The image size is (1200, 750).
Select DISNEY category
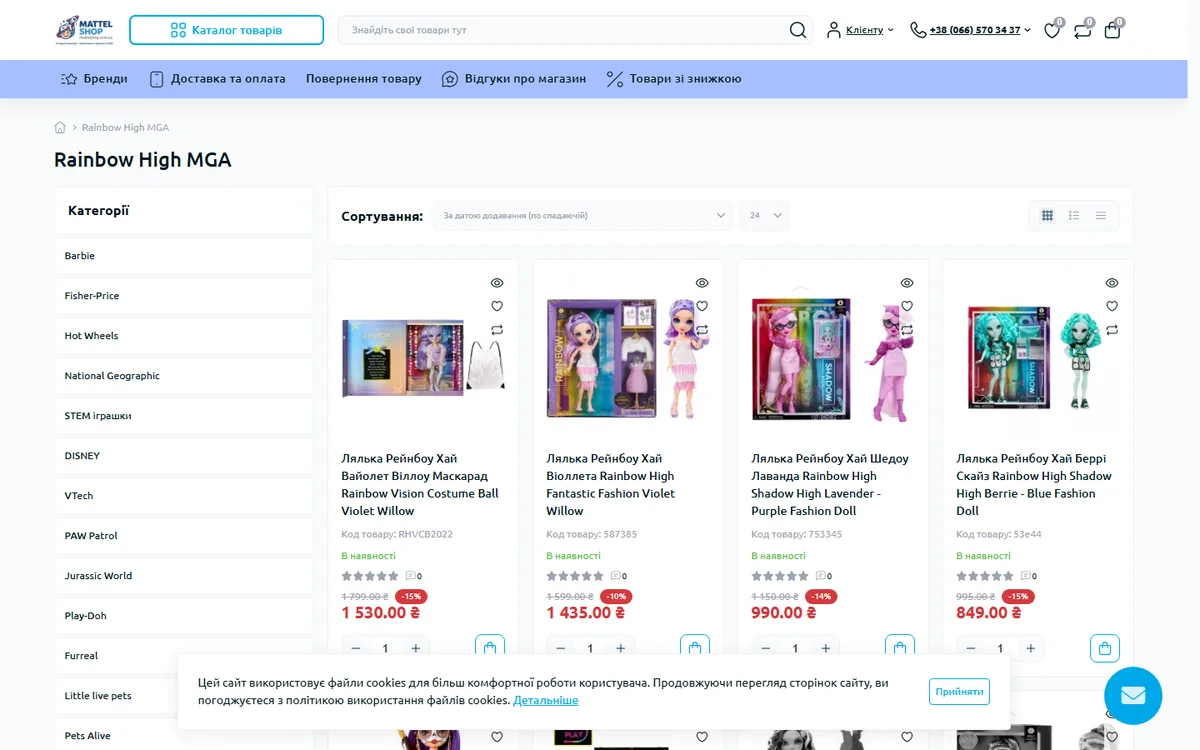pyautogui.click(x=184, y=456)
